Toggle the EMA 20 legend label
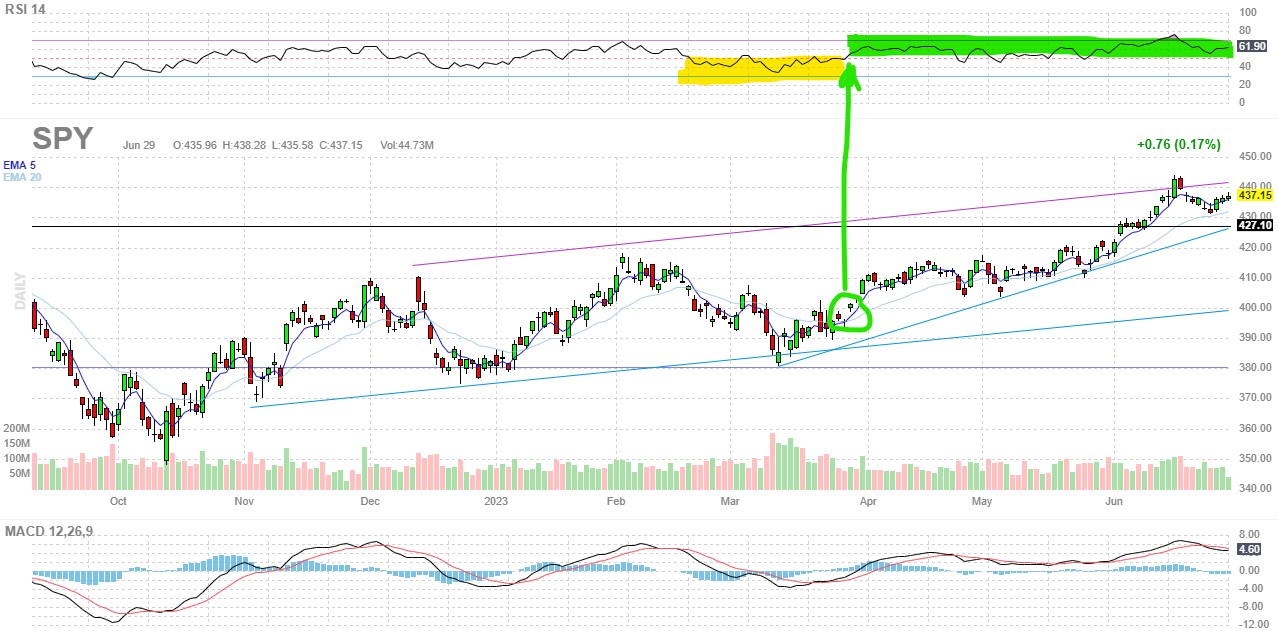The image size is (1278, 634). coord(21,177)
